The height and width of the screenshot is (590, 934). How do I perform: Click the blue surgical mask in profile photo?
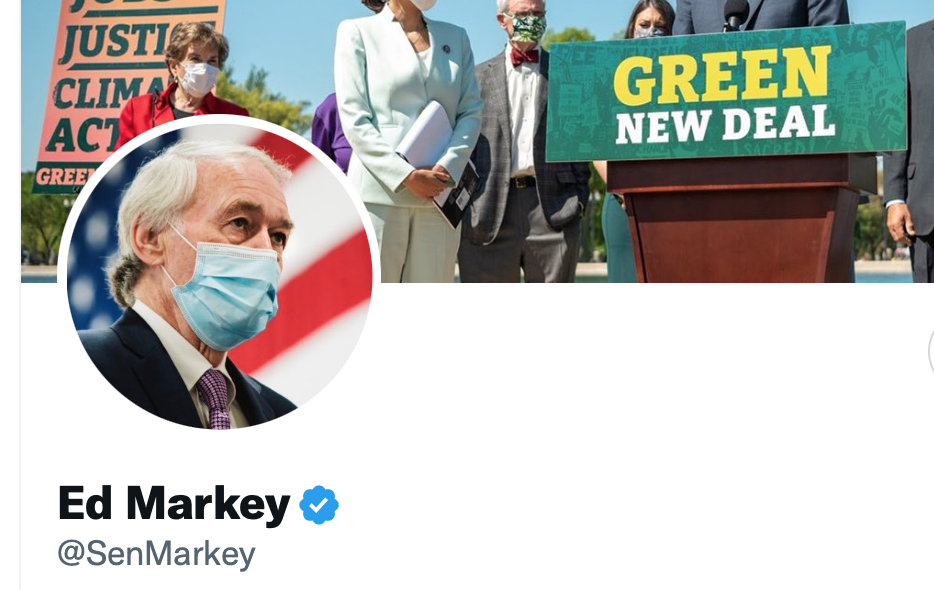pos(226,293)
